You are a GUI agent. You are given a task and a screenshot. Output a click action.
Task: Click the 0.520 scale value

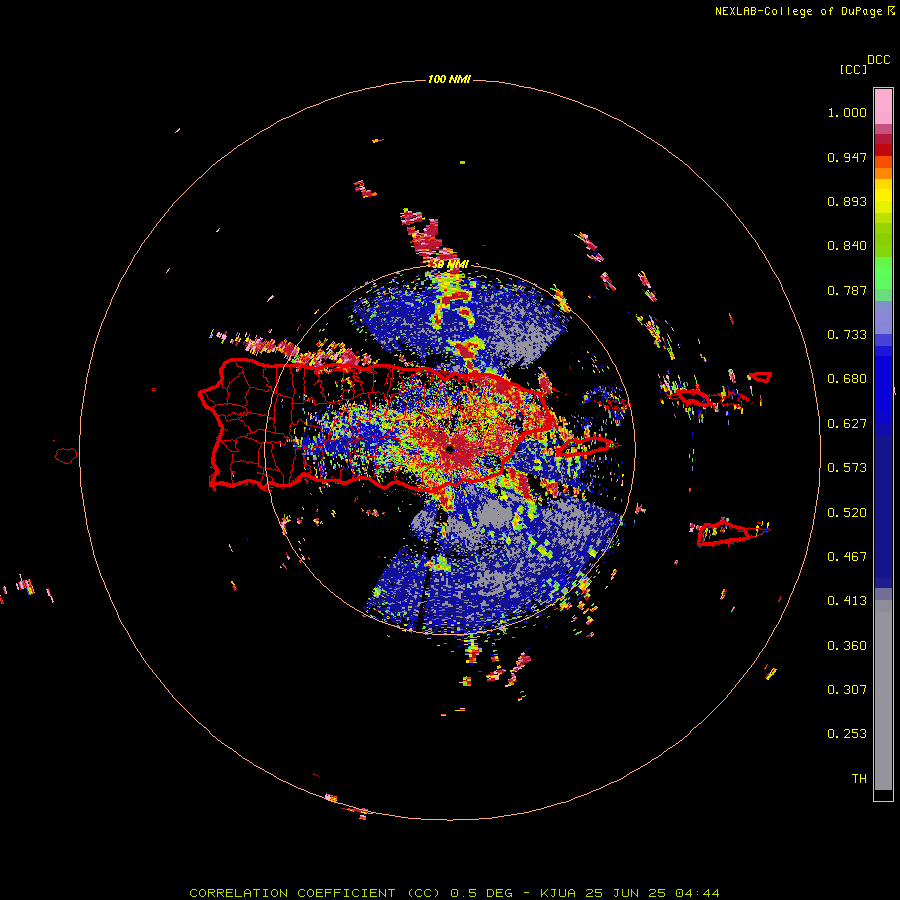click(x=847, y=513)
